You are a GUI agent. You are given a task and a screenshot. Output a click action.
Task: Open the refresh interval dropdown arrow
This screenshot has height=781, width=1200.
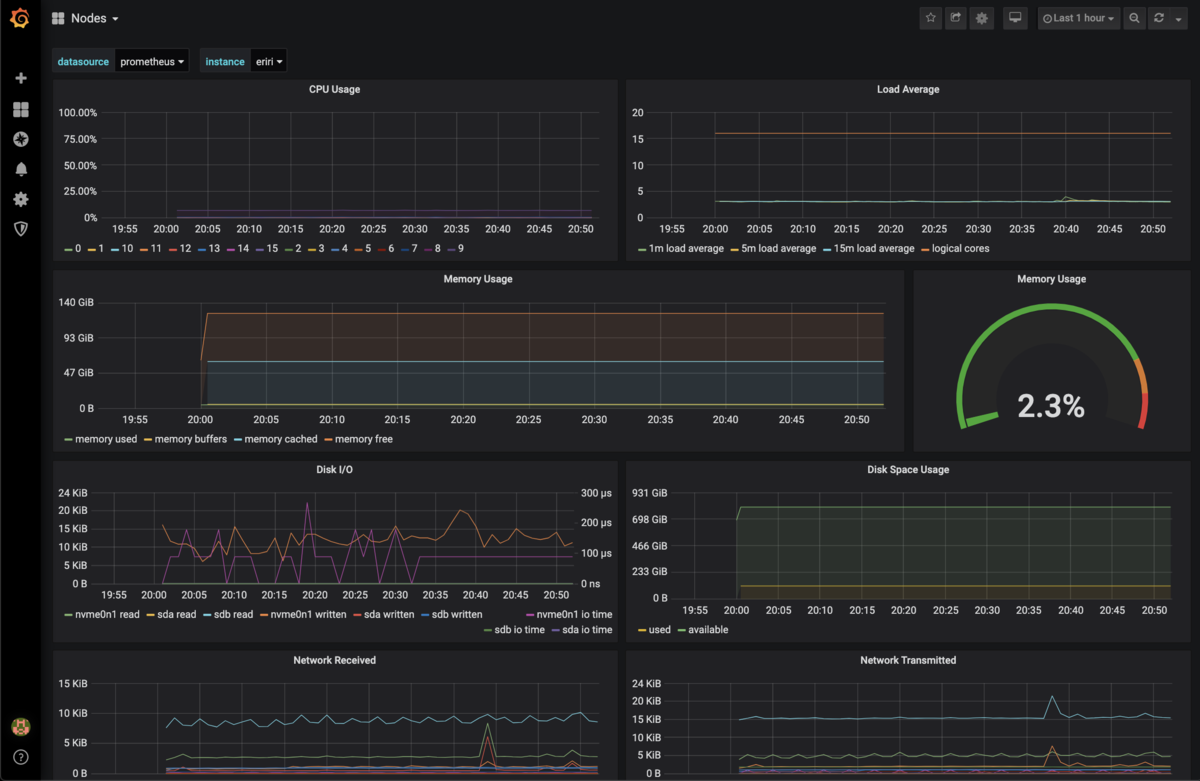click(1179, 18)
